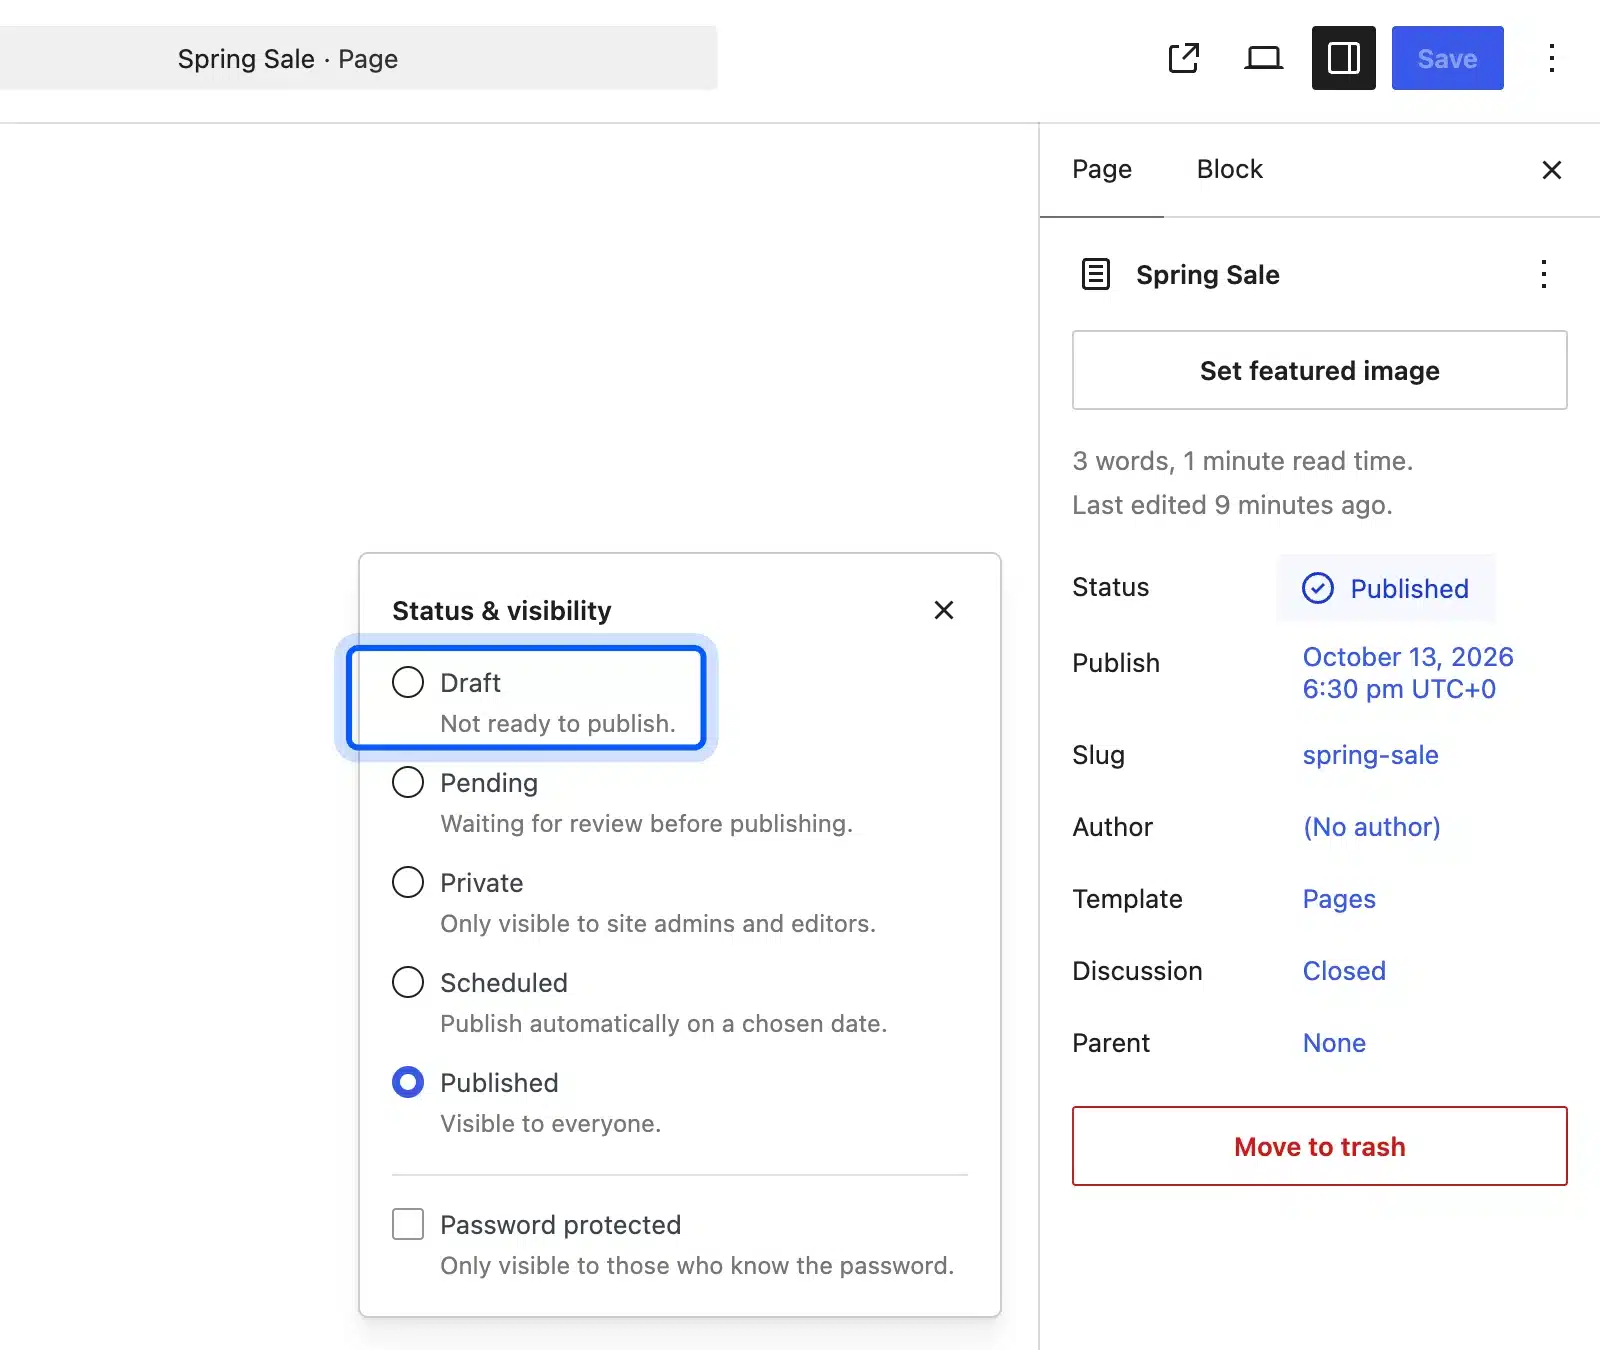Select the Private status radio button
Screen dimensions: 1600x1350
tap(408, 882)
